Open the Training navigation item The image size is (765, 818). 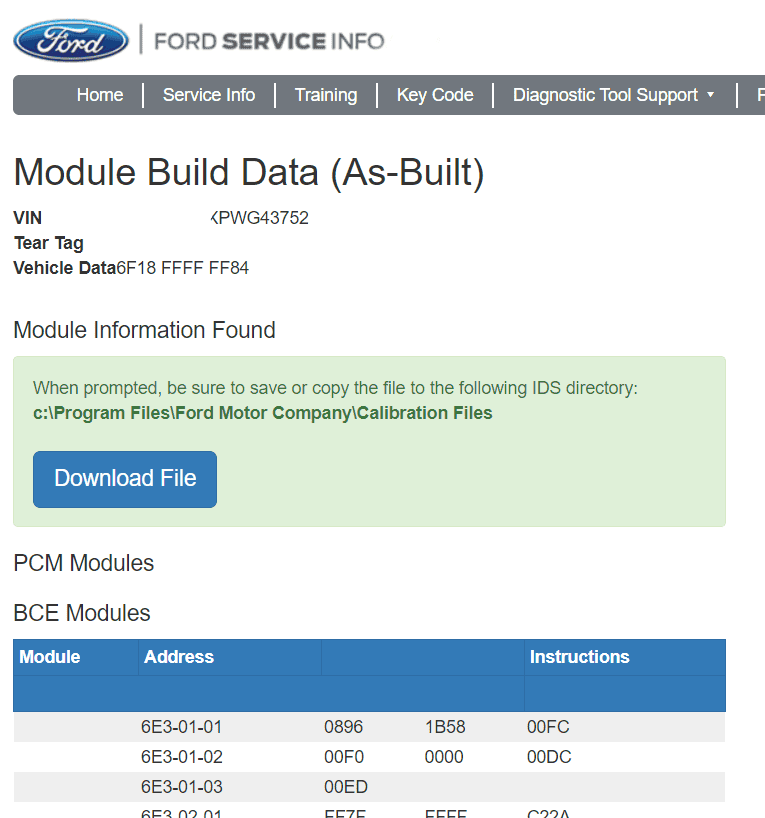click(326, 95)
